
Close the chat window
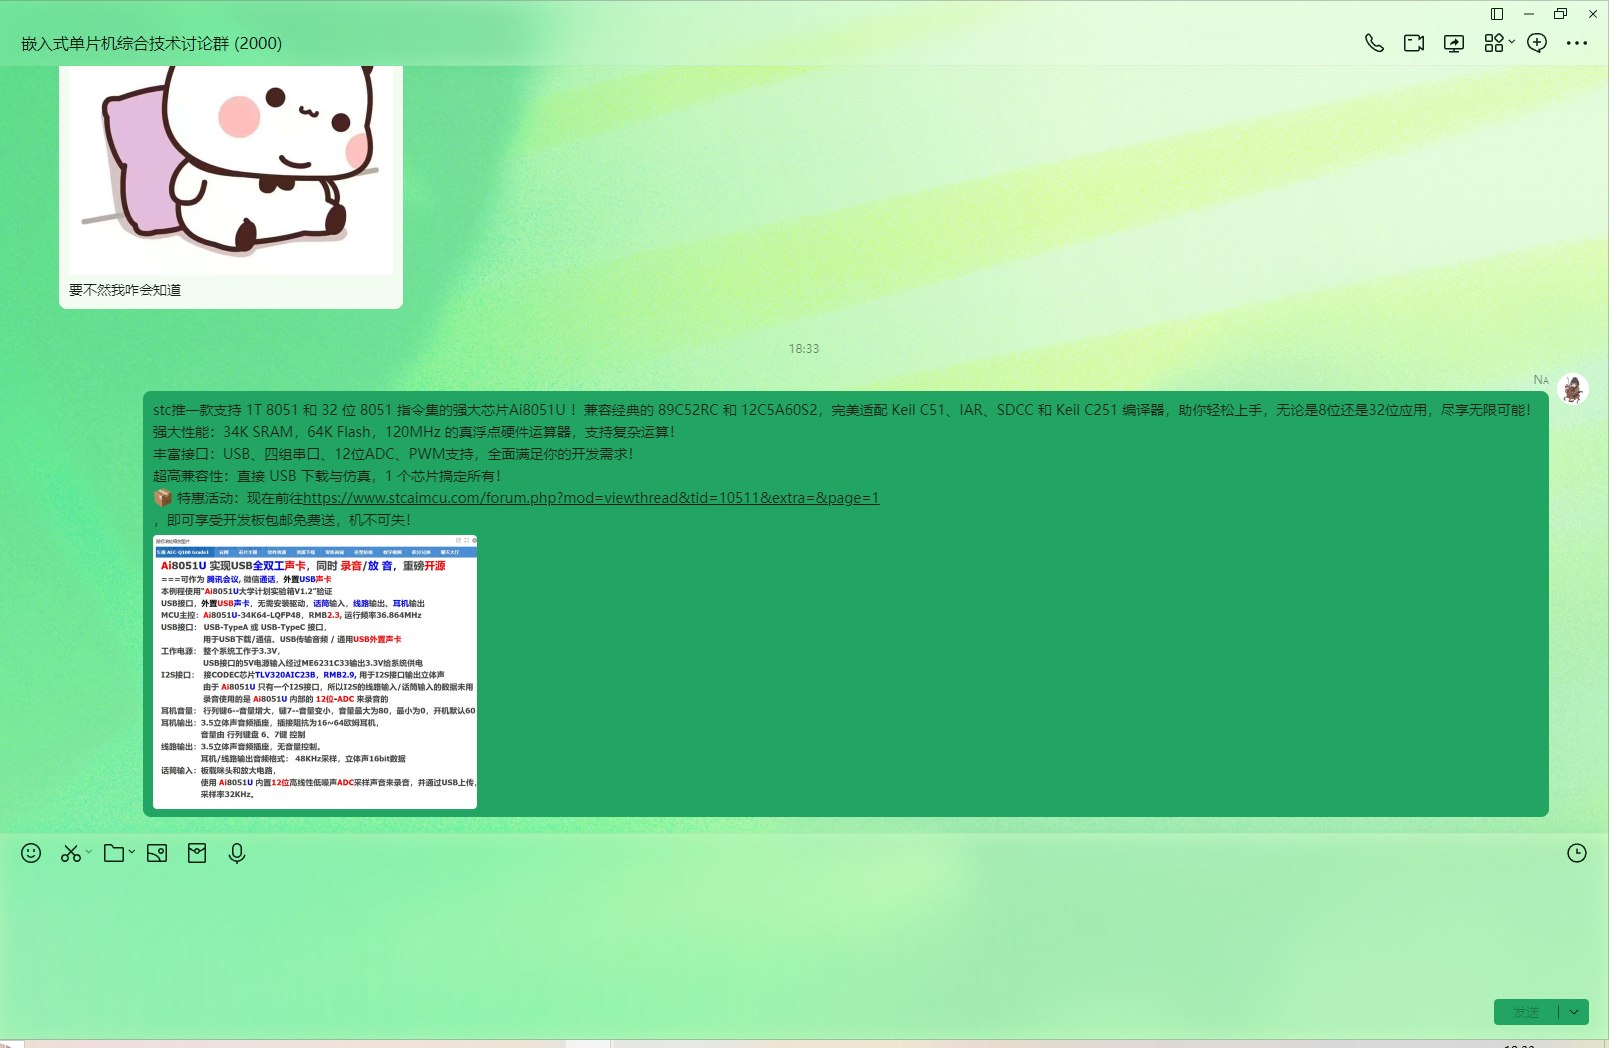pyautogui.click(x=1593, y=14)
